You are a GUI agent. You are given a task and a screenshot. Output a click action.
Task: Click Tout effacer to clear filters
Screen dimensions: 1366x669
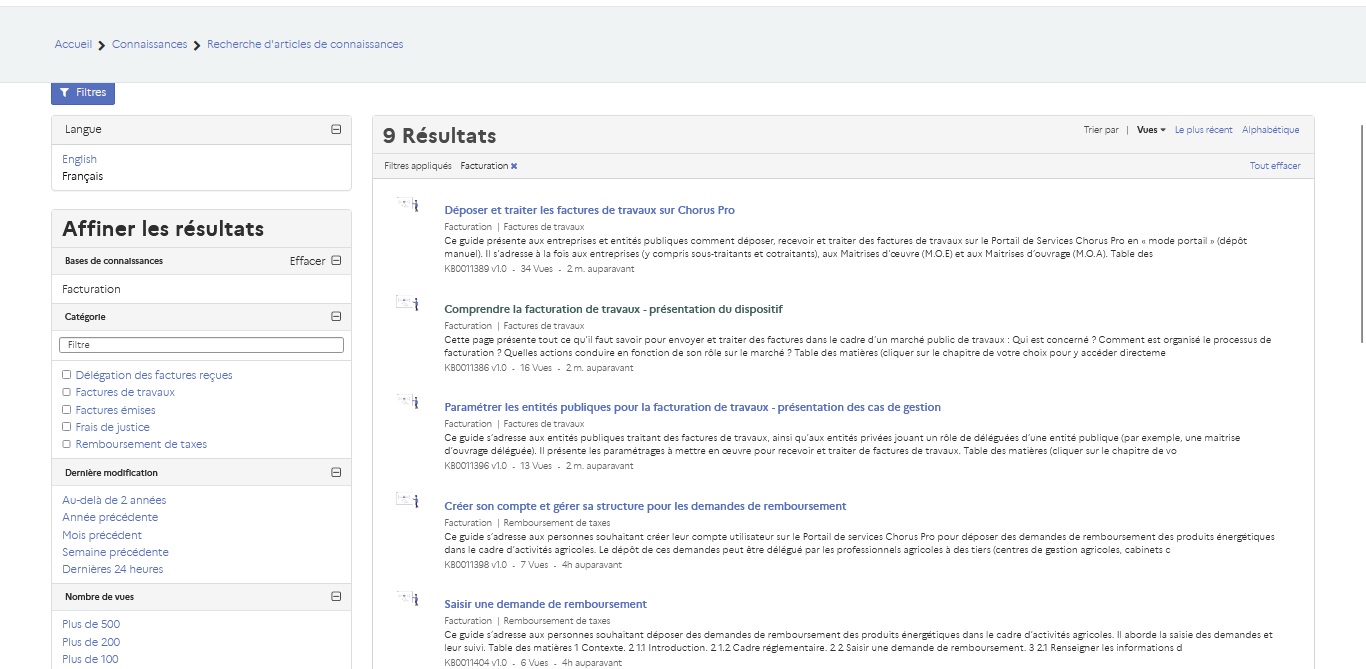1275,166
